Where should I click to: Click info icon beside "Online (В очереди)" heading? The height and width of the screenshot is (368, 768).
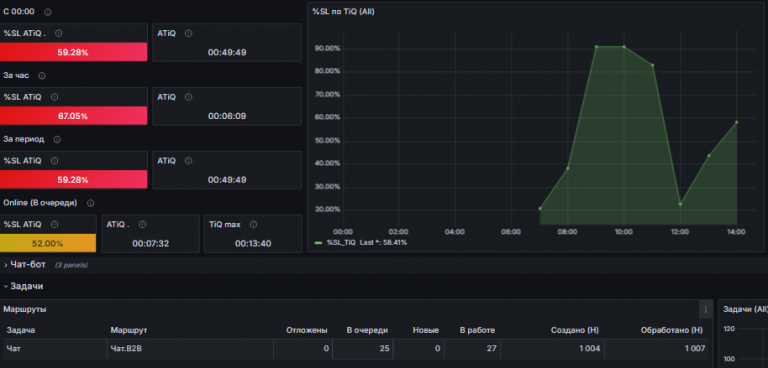(90, 203)
